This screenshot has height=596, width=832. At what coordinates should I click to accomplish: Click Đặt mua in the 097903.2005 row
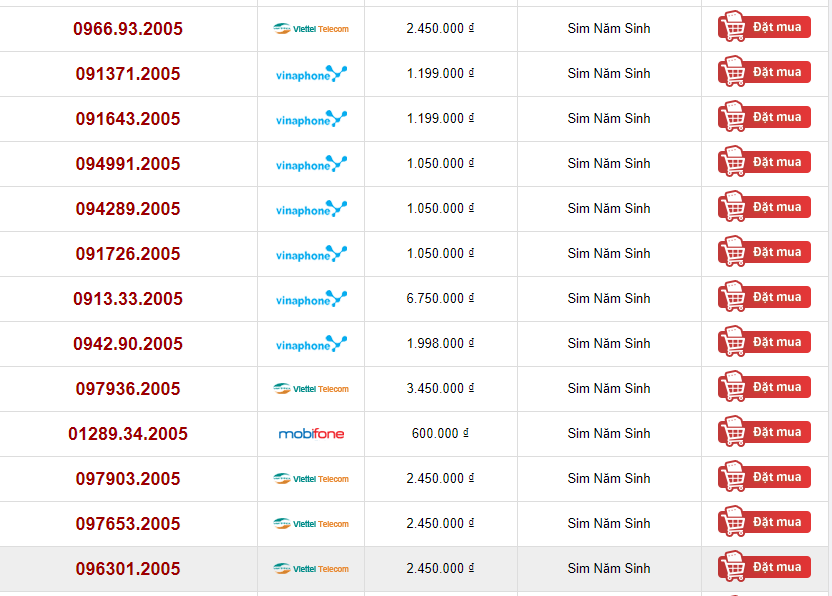tap(764, 477)
